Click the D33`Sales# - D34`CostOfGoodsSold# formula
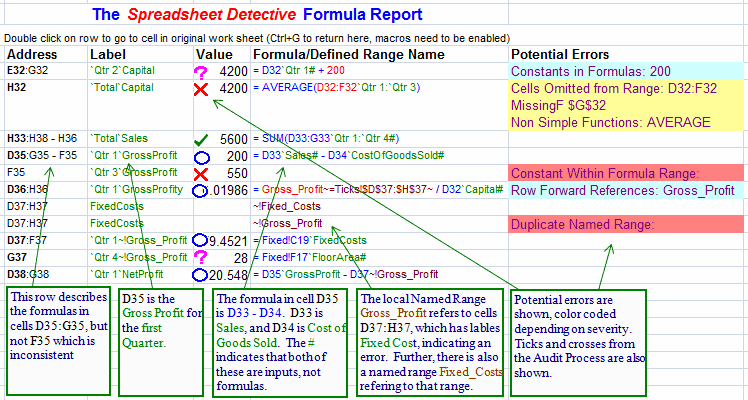Viewport: 748px width, 400px height. pos(349,155)
